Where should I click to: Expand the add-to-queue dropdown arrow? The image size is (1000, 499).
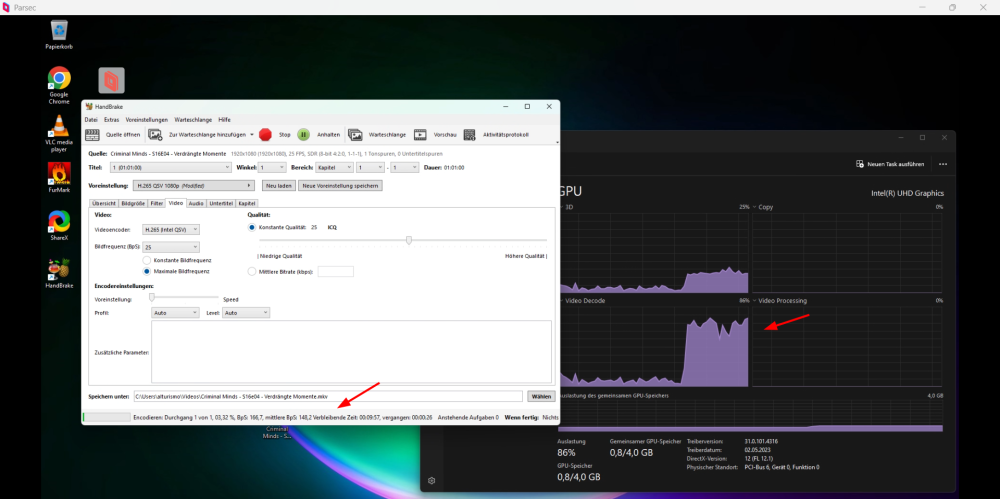(x=252, y=135)
